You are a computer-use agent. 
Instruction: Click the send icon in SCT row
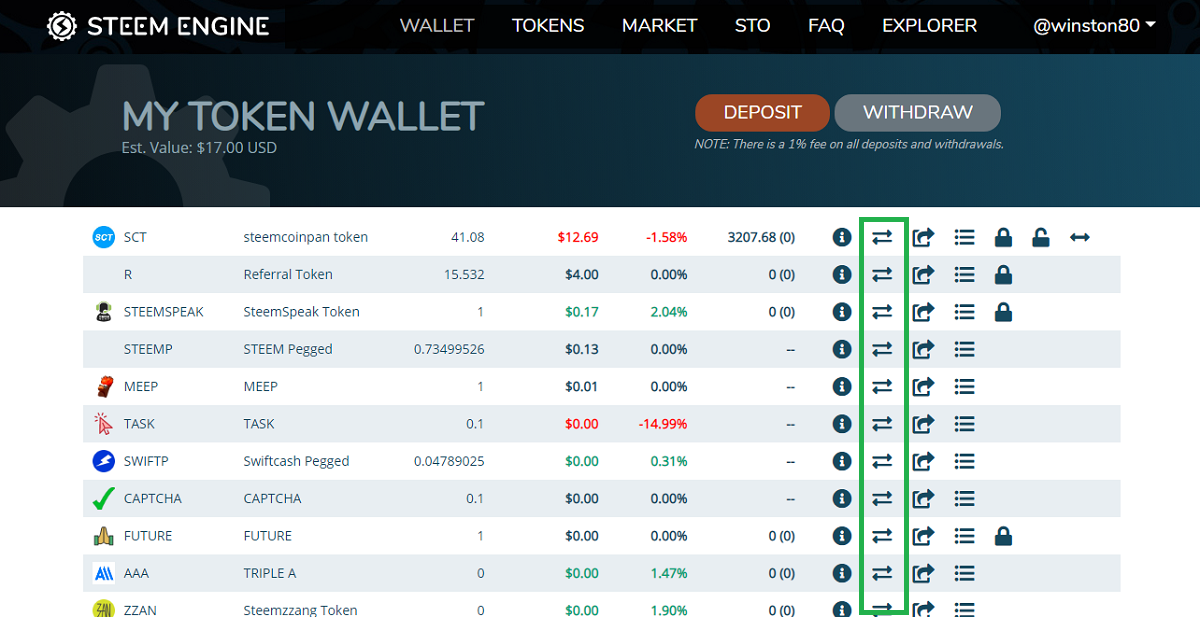click(924, 237)
